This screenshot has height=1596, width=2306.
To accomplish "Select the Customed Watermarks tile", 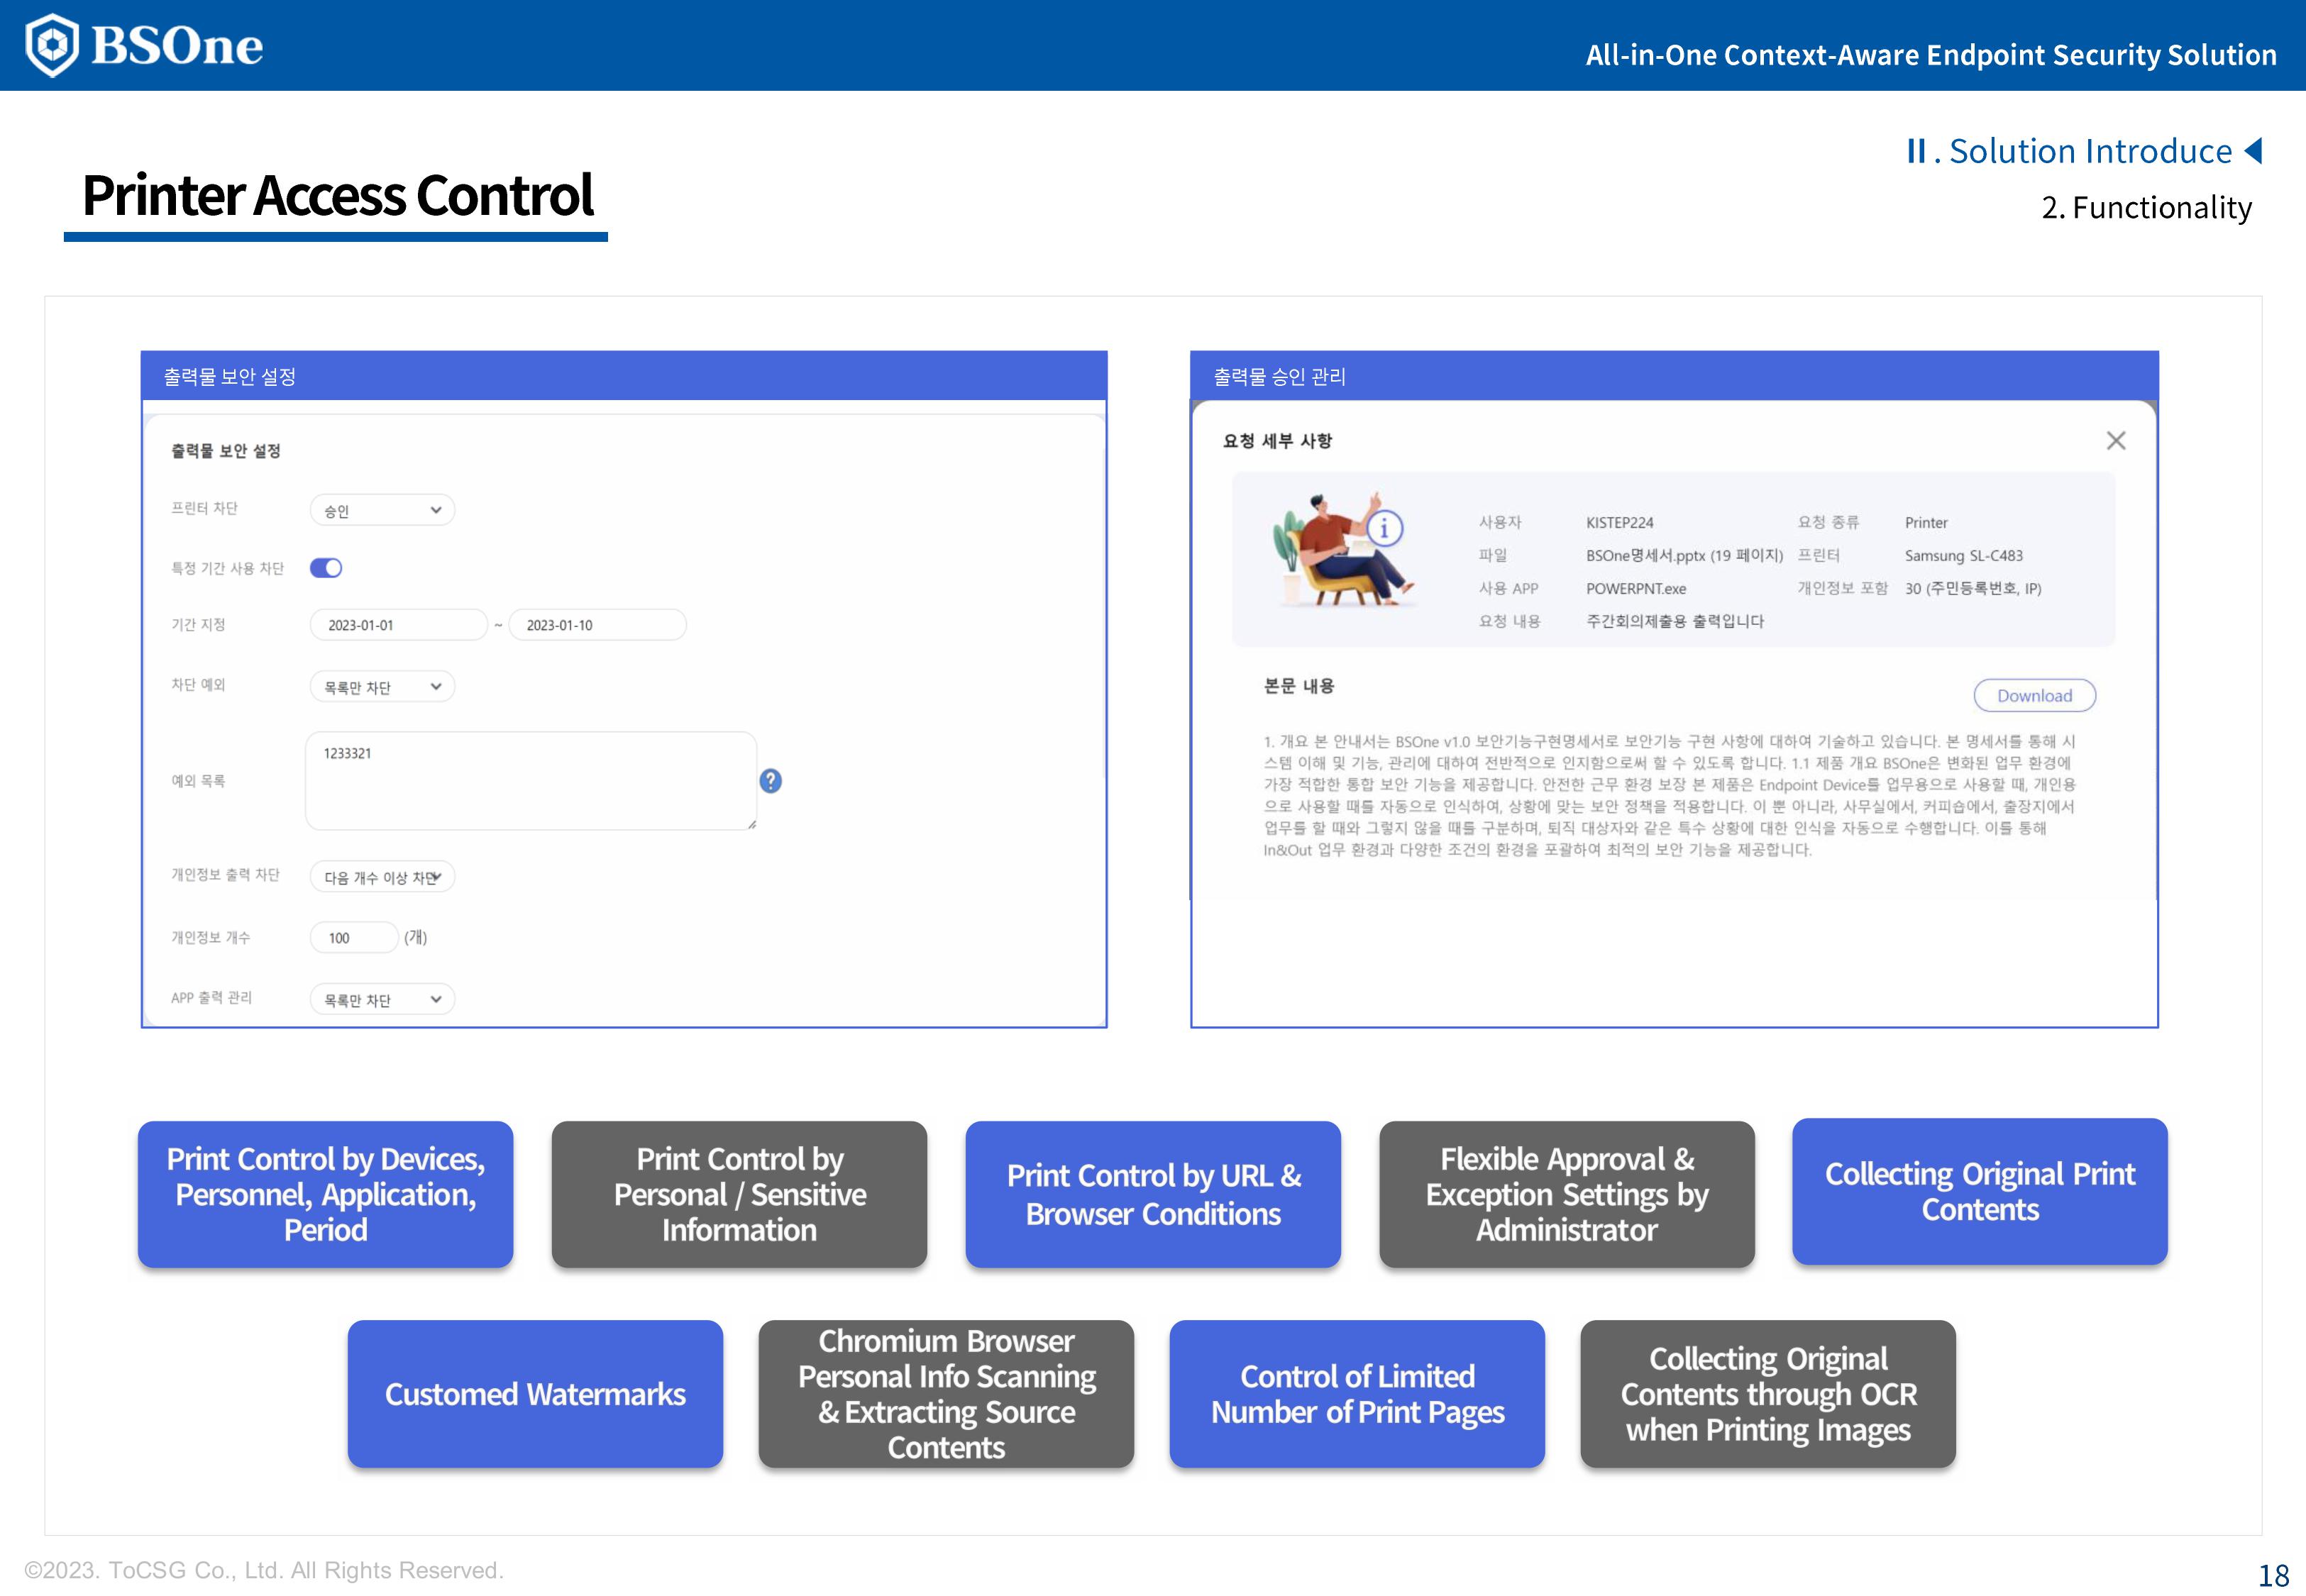I will click(535, 1394).
